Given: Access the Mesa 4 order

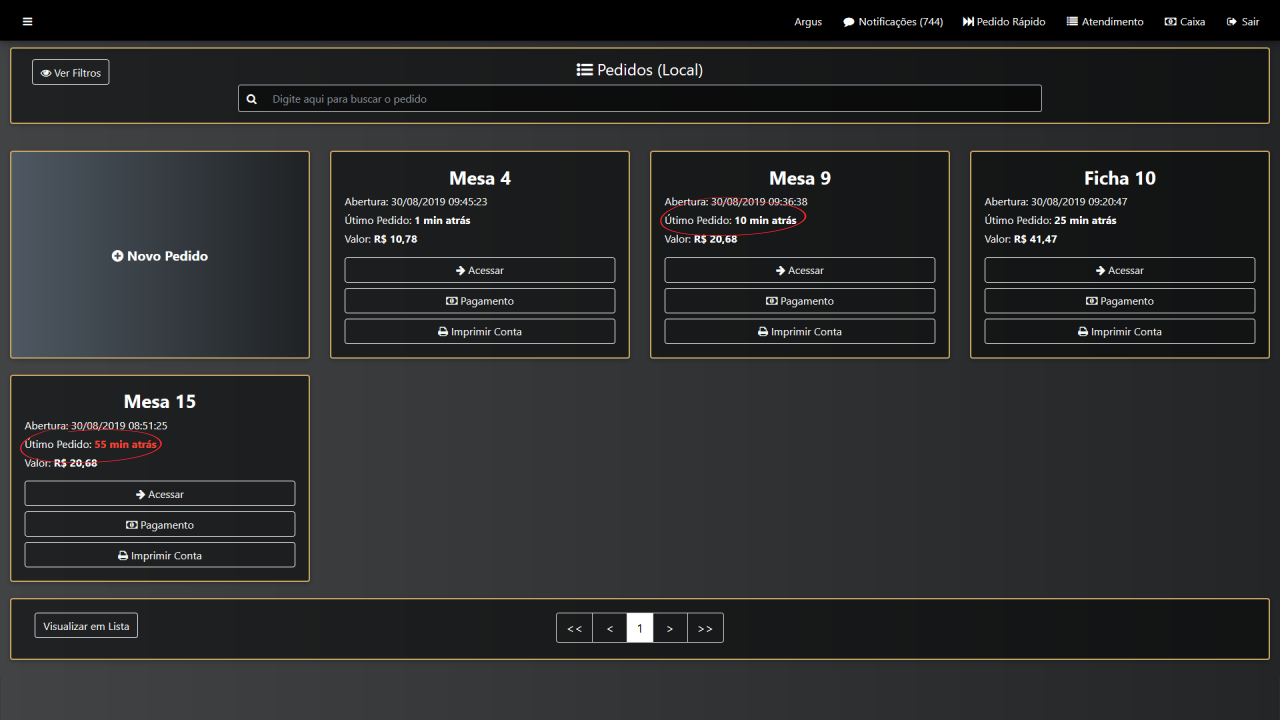Looking at the screenshot, I should coord(480,270).
